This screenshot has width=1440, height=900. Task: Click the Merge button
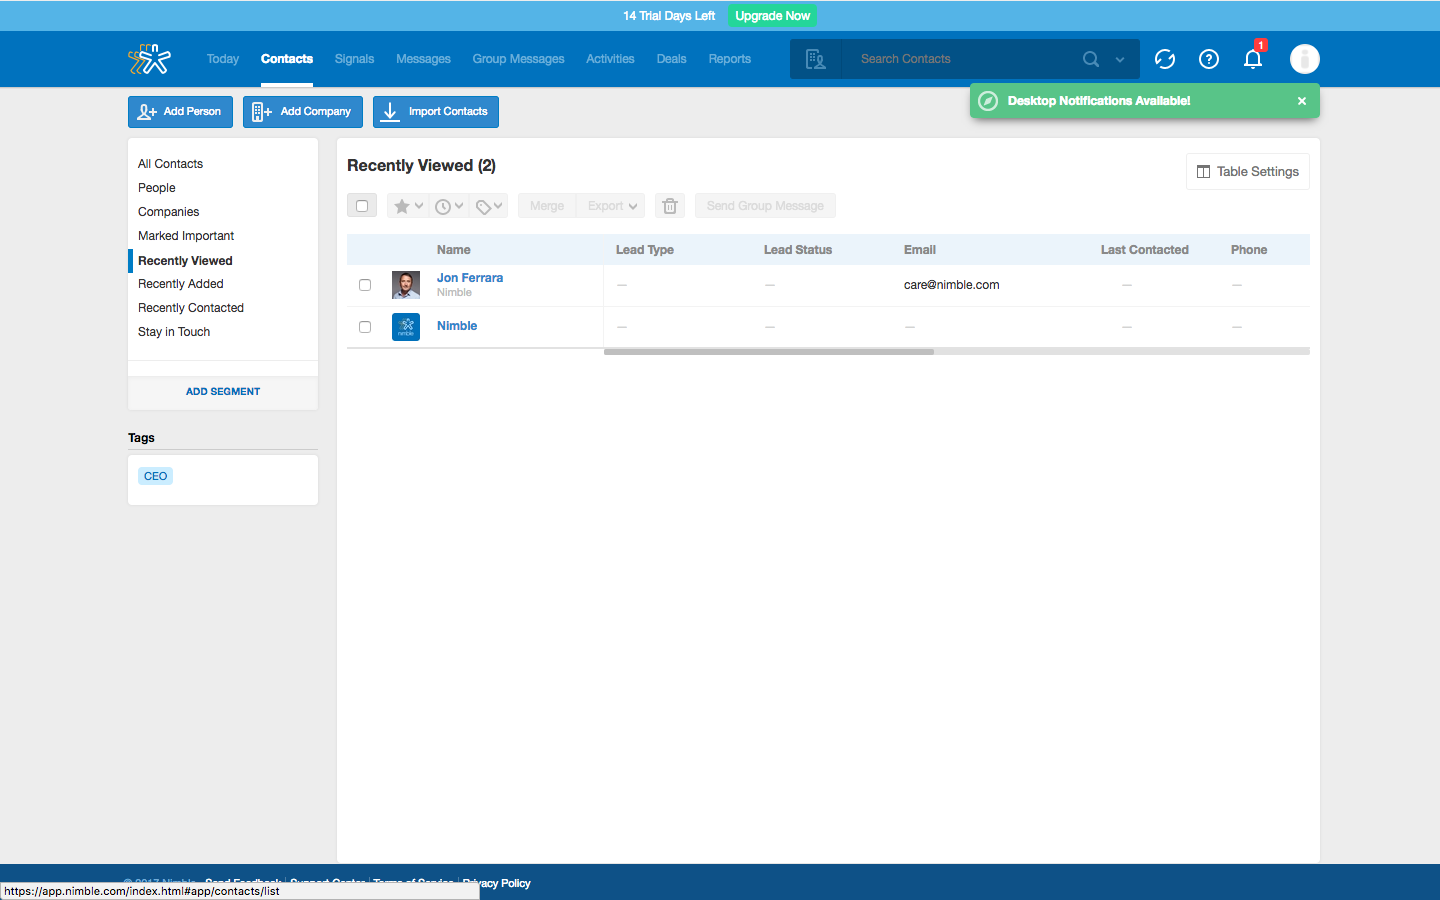547,206
